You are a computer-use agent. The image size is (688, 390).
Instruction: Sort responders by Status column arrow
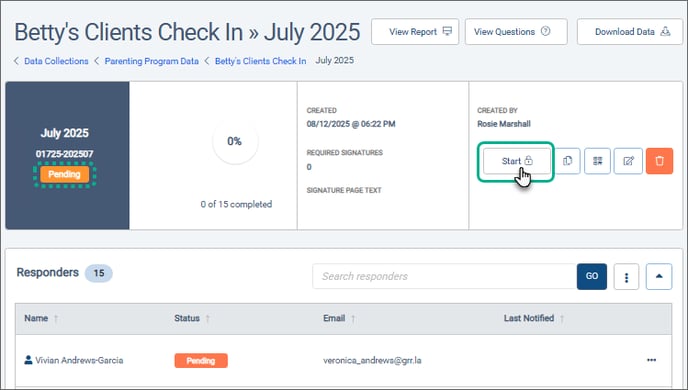[x=208, y=318]
